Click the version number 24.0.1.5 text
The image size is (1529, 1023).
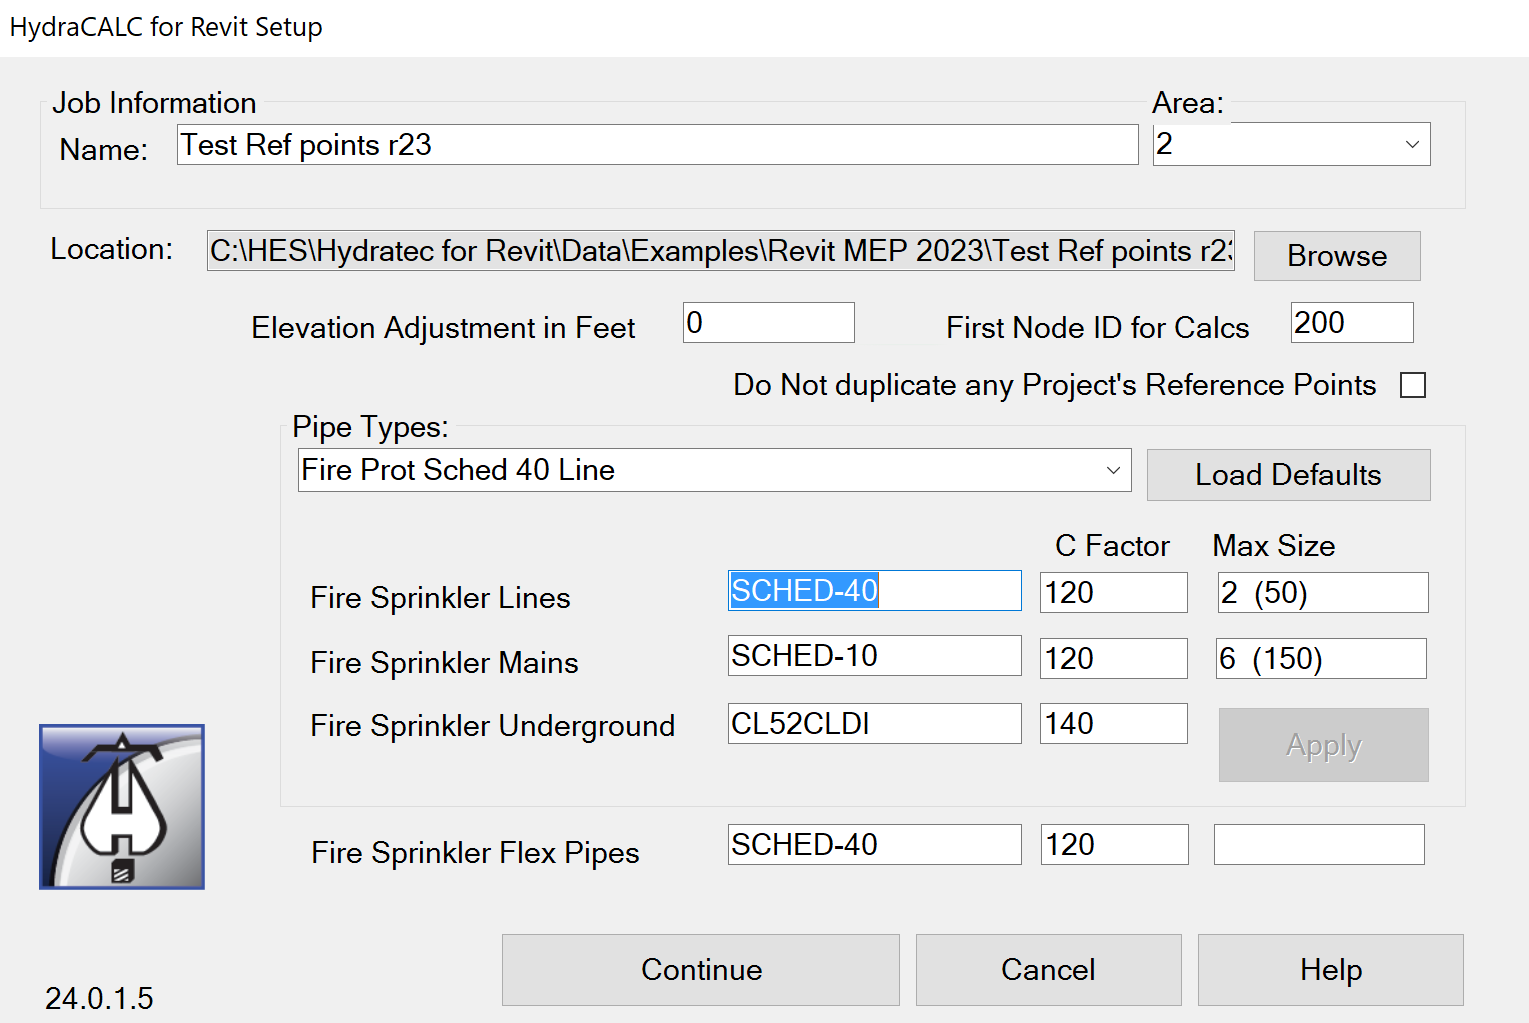pos(99,998)
